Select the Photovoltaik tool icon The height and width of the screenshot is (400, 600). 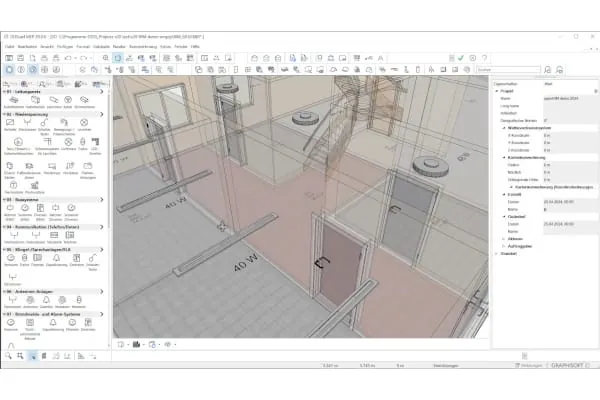[x=34, y=186]
